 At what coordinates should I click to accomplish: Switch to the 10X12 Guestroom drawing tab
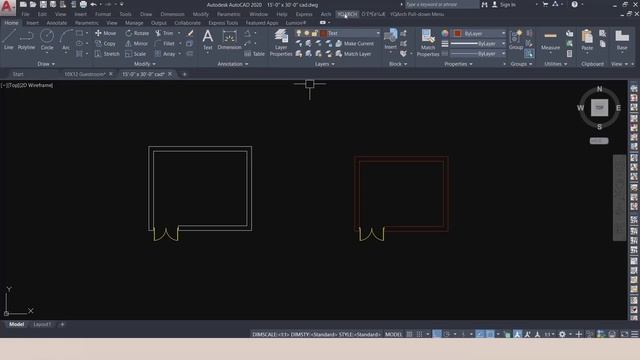click(x=84, y=74)
